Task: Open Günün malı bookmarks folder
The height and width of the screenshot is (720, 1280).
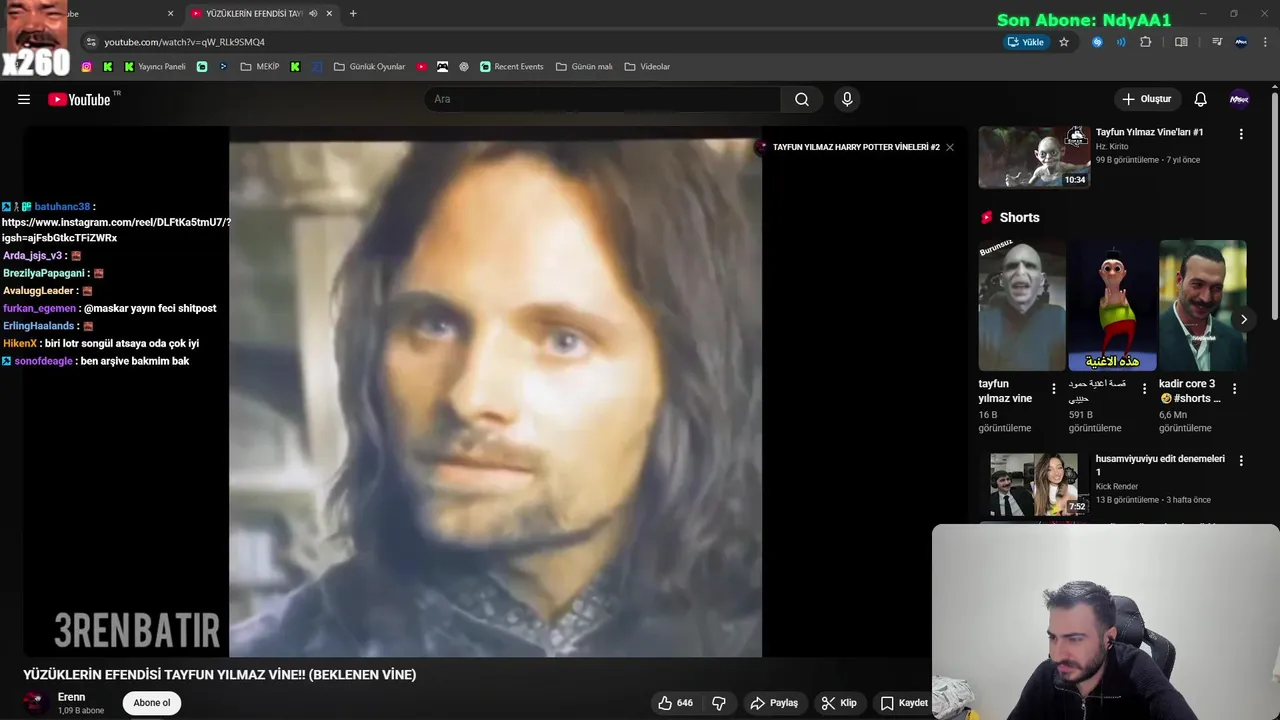Action: (584, 67)
